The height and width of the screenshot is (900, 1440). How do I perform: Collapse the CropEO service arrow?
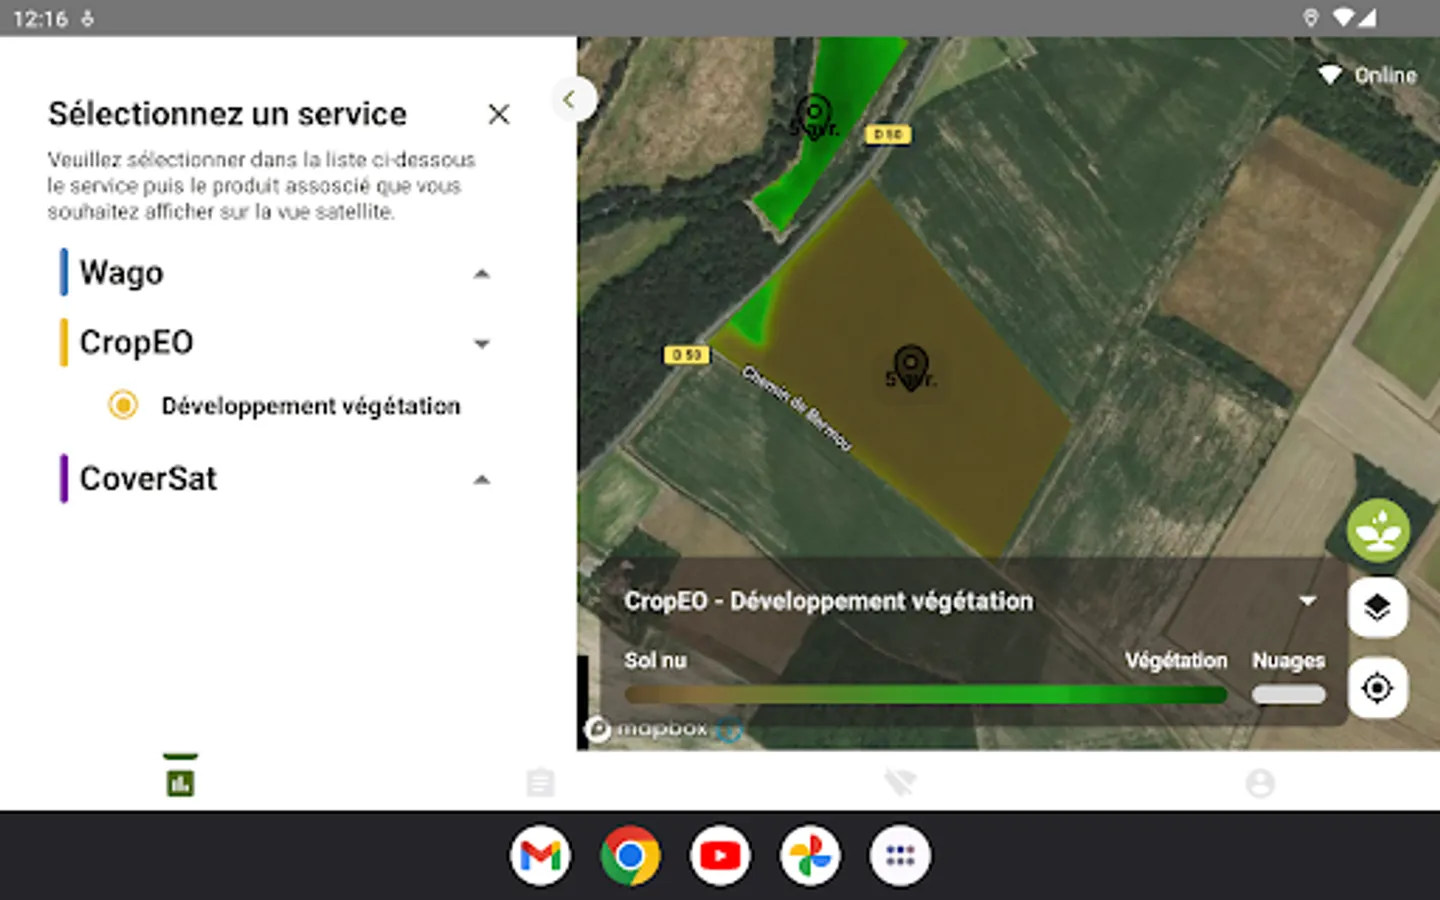click(481, 343)
